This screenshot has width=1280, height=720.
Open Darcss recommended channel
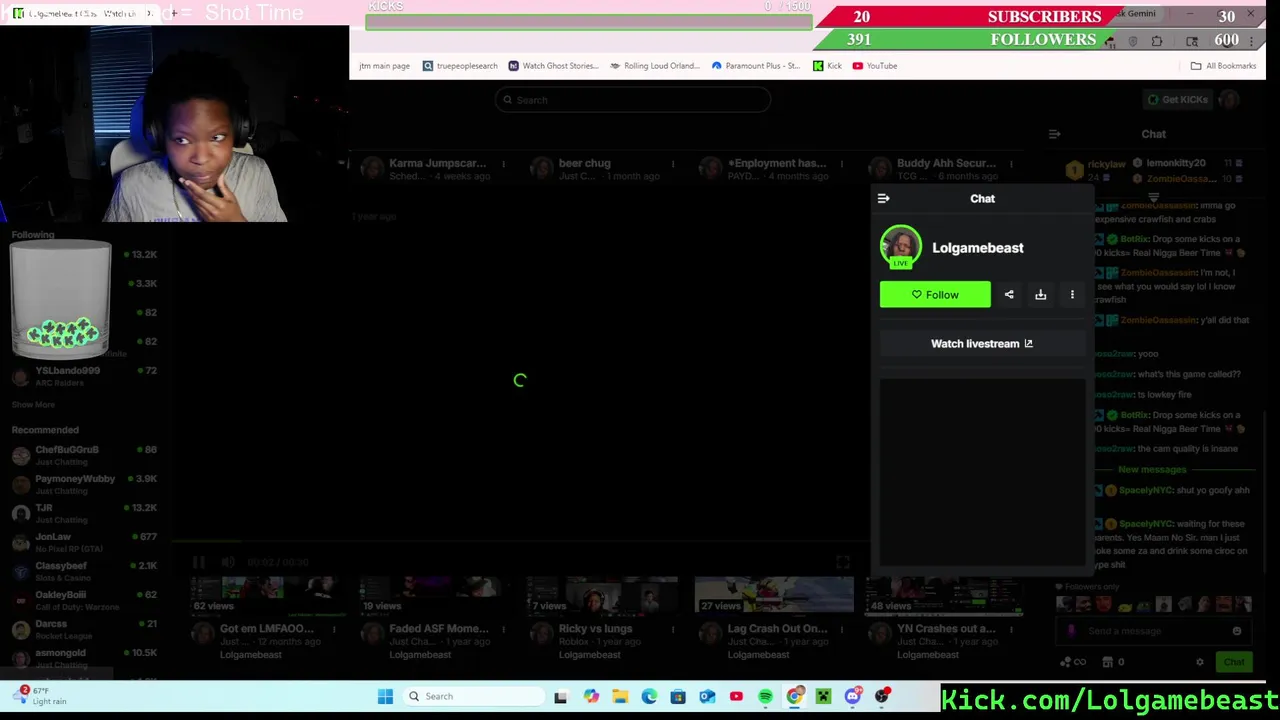84,629
